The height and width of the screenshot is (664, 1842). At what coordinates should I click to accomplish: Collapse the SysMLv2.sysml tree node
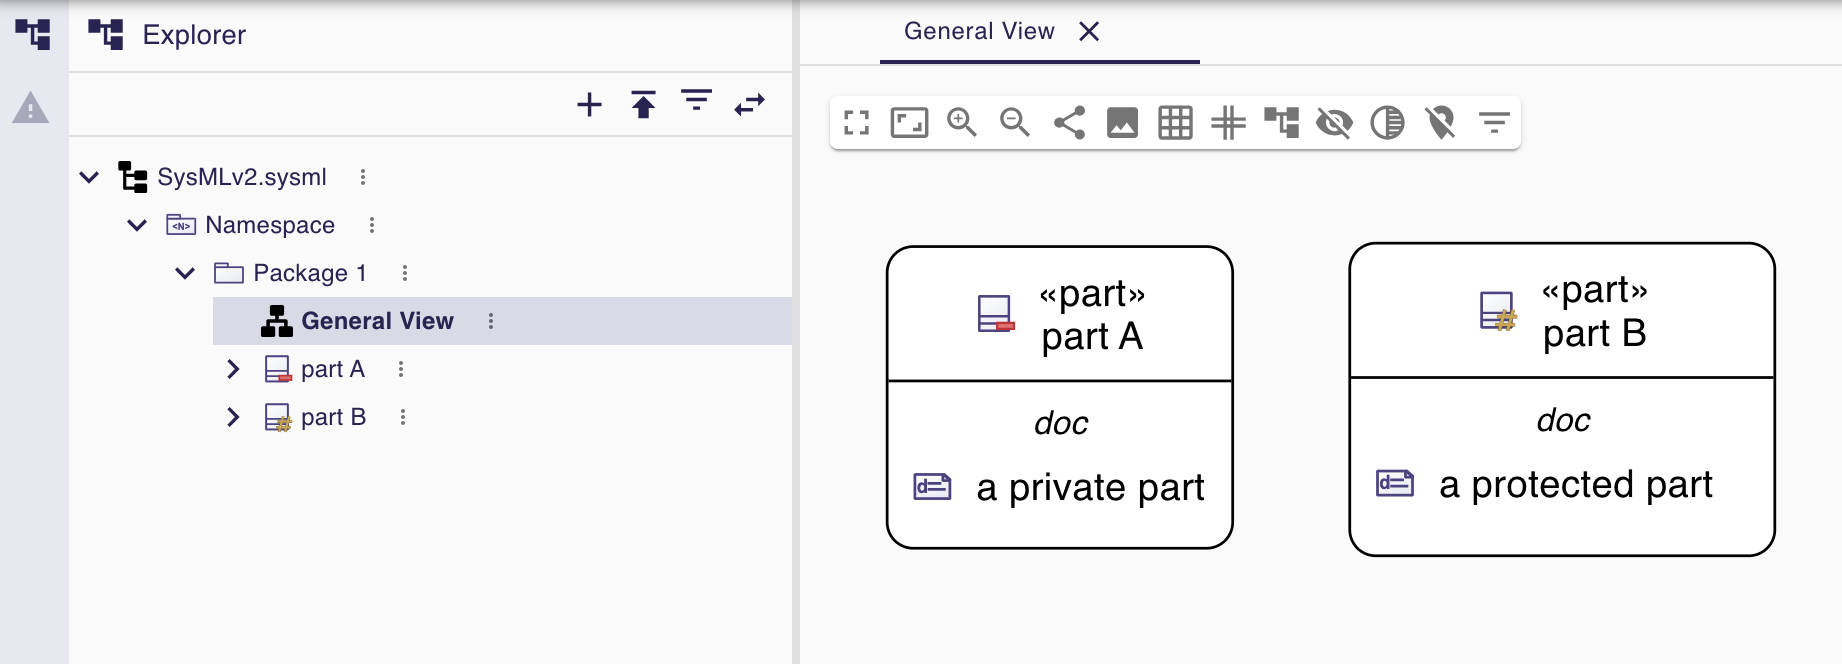(x=89, y=177)
